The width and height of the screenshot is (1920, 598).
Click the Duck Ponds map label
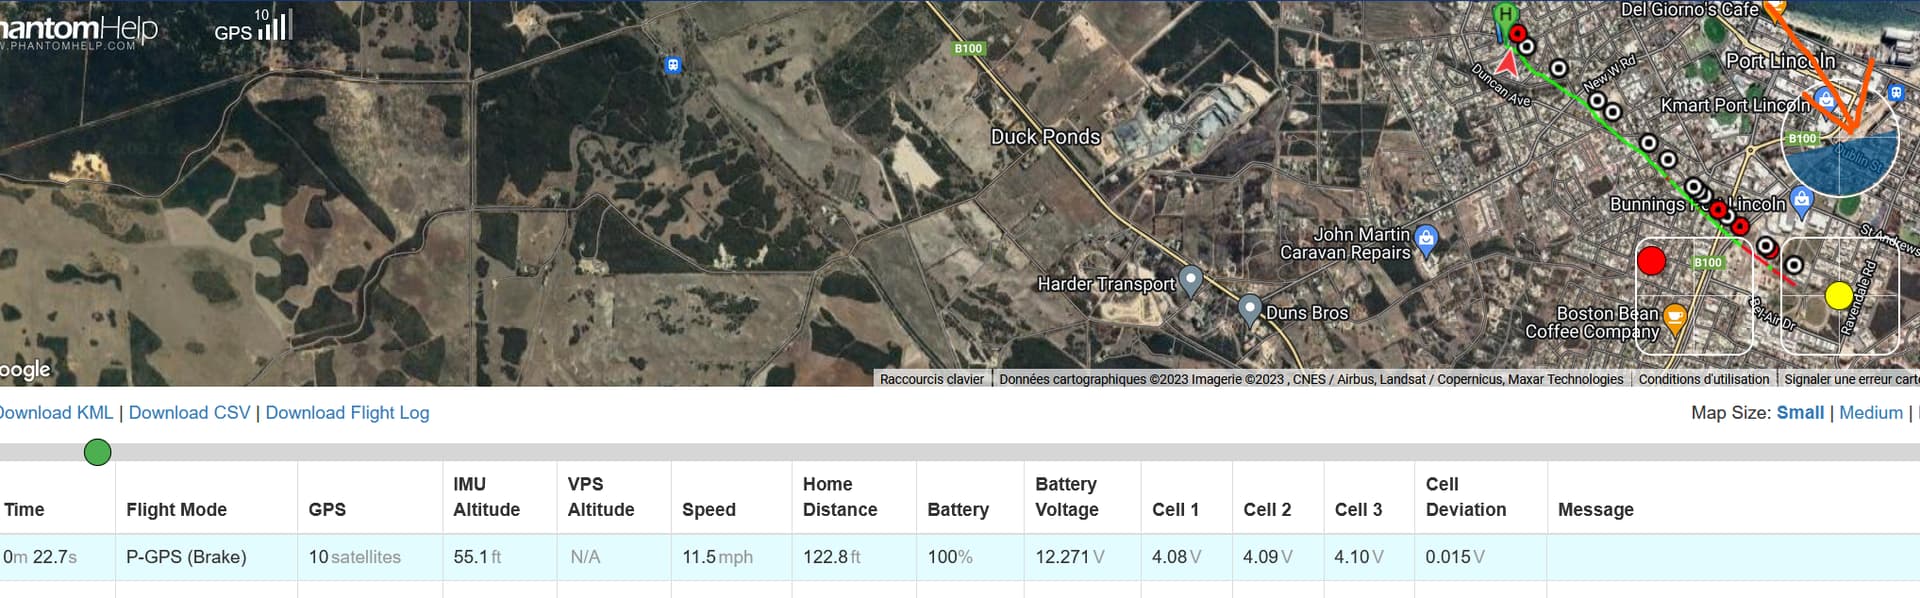click(1045, 137)
